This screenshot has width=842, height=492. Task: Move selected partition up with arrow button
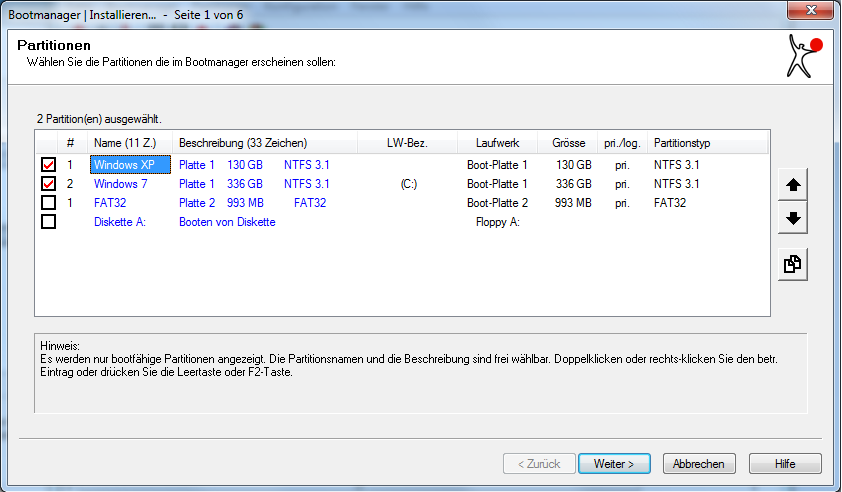coord(793,185)
